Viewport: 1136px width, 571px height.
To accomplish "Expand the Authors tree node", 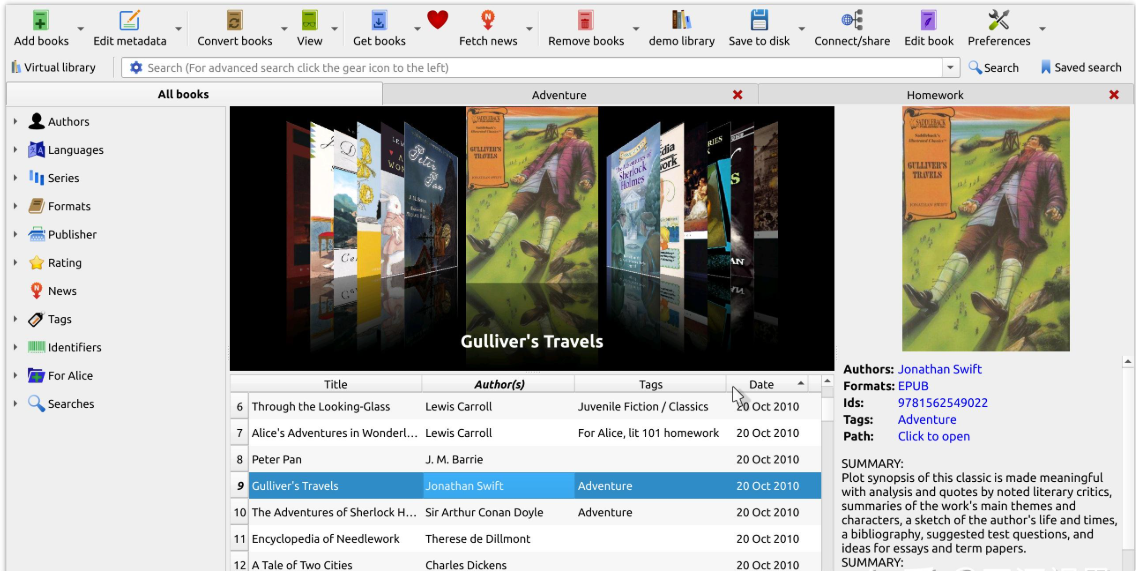I will [x=15, y=121].
